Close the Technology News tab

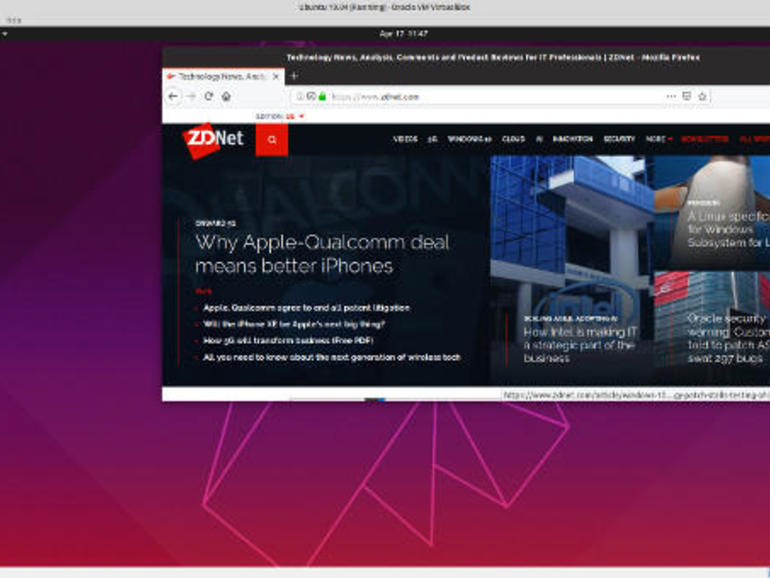276,76
